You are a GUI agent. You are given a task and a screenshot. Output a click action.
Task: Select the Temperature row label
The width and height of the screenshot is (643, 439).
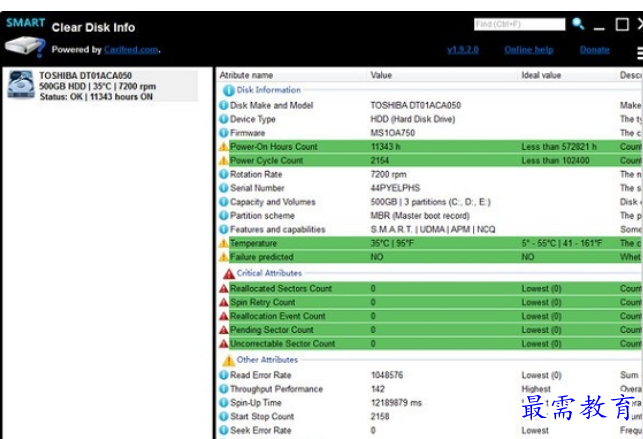coord(253,243)
